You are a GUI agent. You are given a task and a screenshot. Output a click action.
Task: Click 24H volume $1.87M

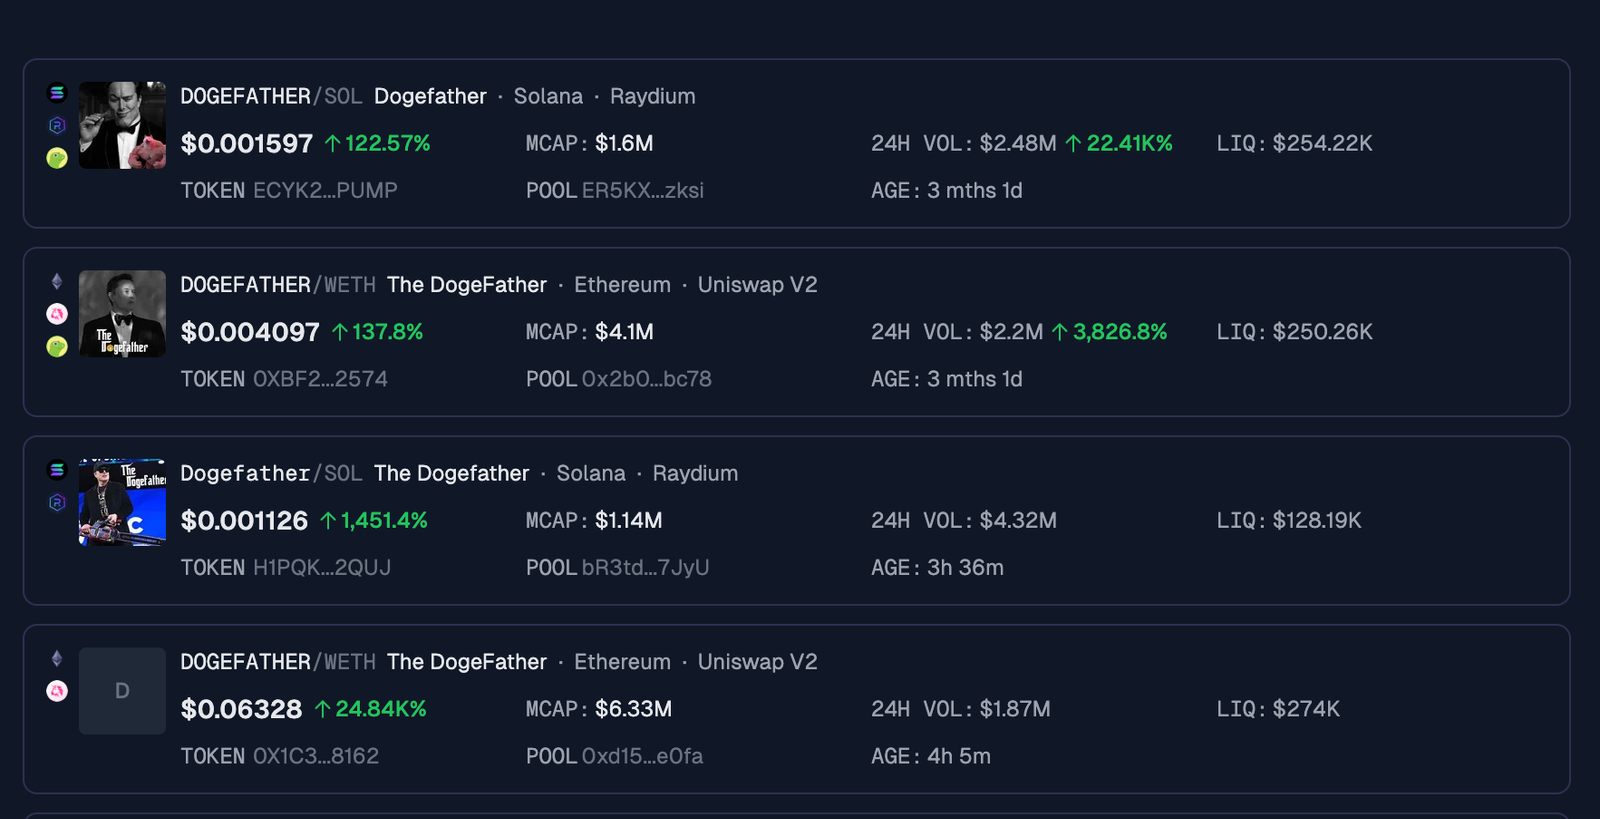[1015, 709]
